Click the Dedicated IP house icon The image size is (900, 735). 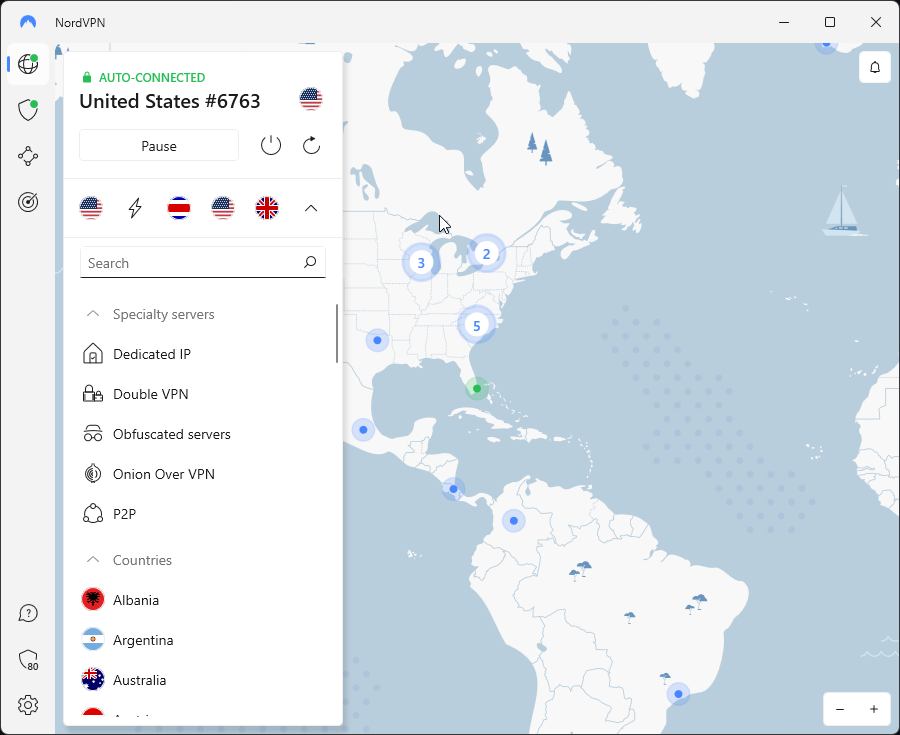point(92,354)
